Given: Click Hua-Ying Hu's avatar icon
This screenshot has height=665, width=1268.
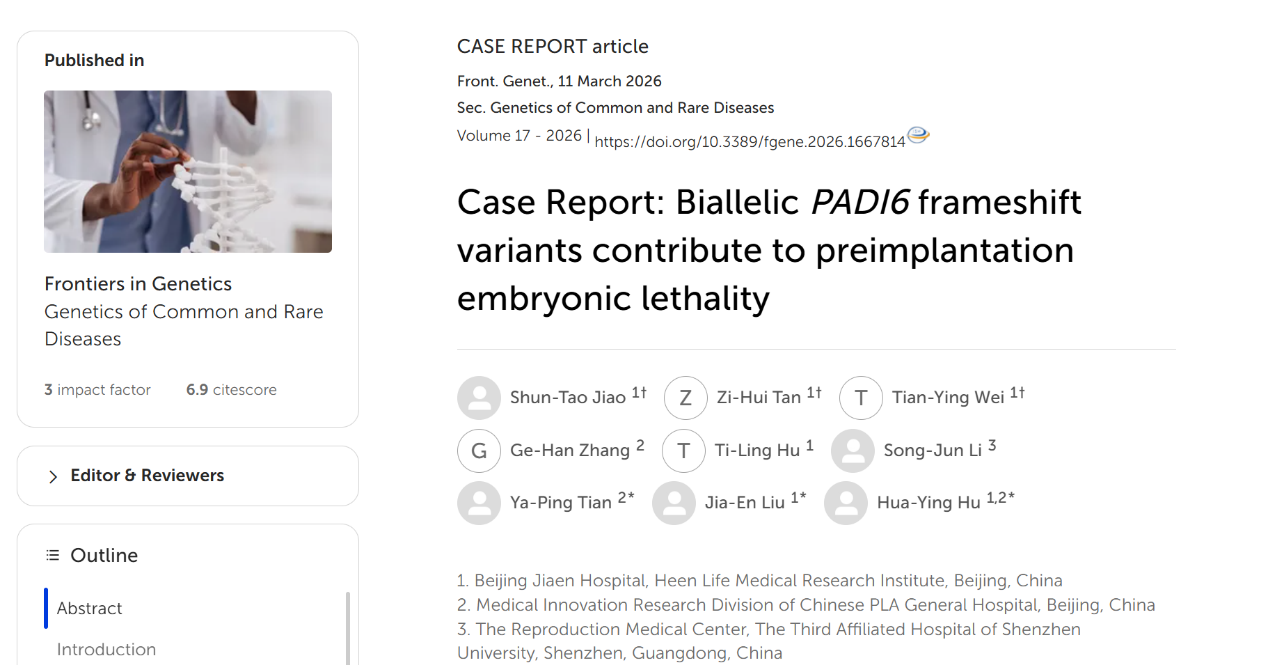Looking at the screenshot, I should 846,503.
